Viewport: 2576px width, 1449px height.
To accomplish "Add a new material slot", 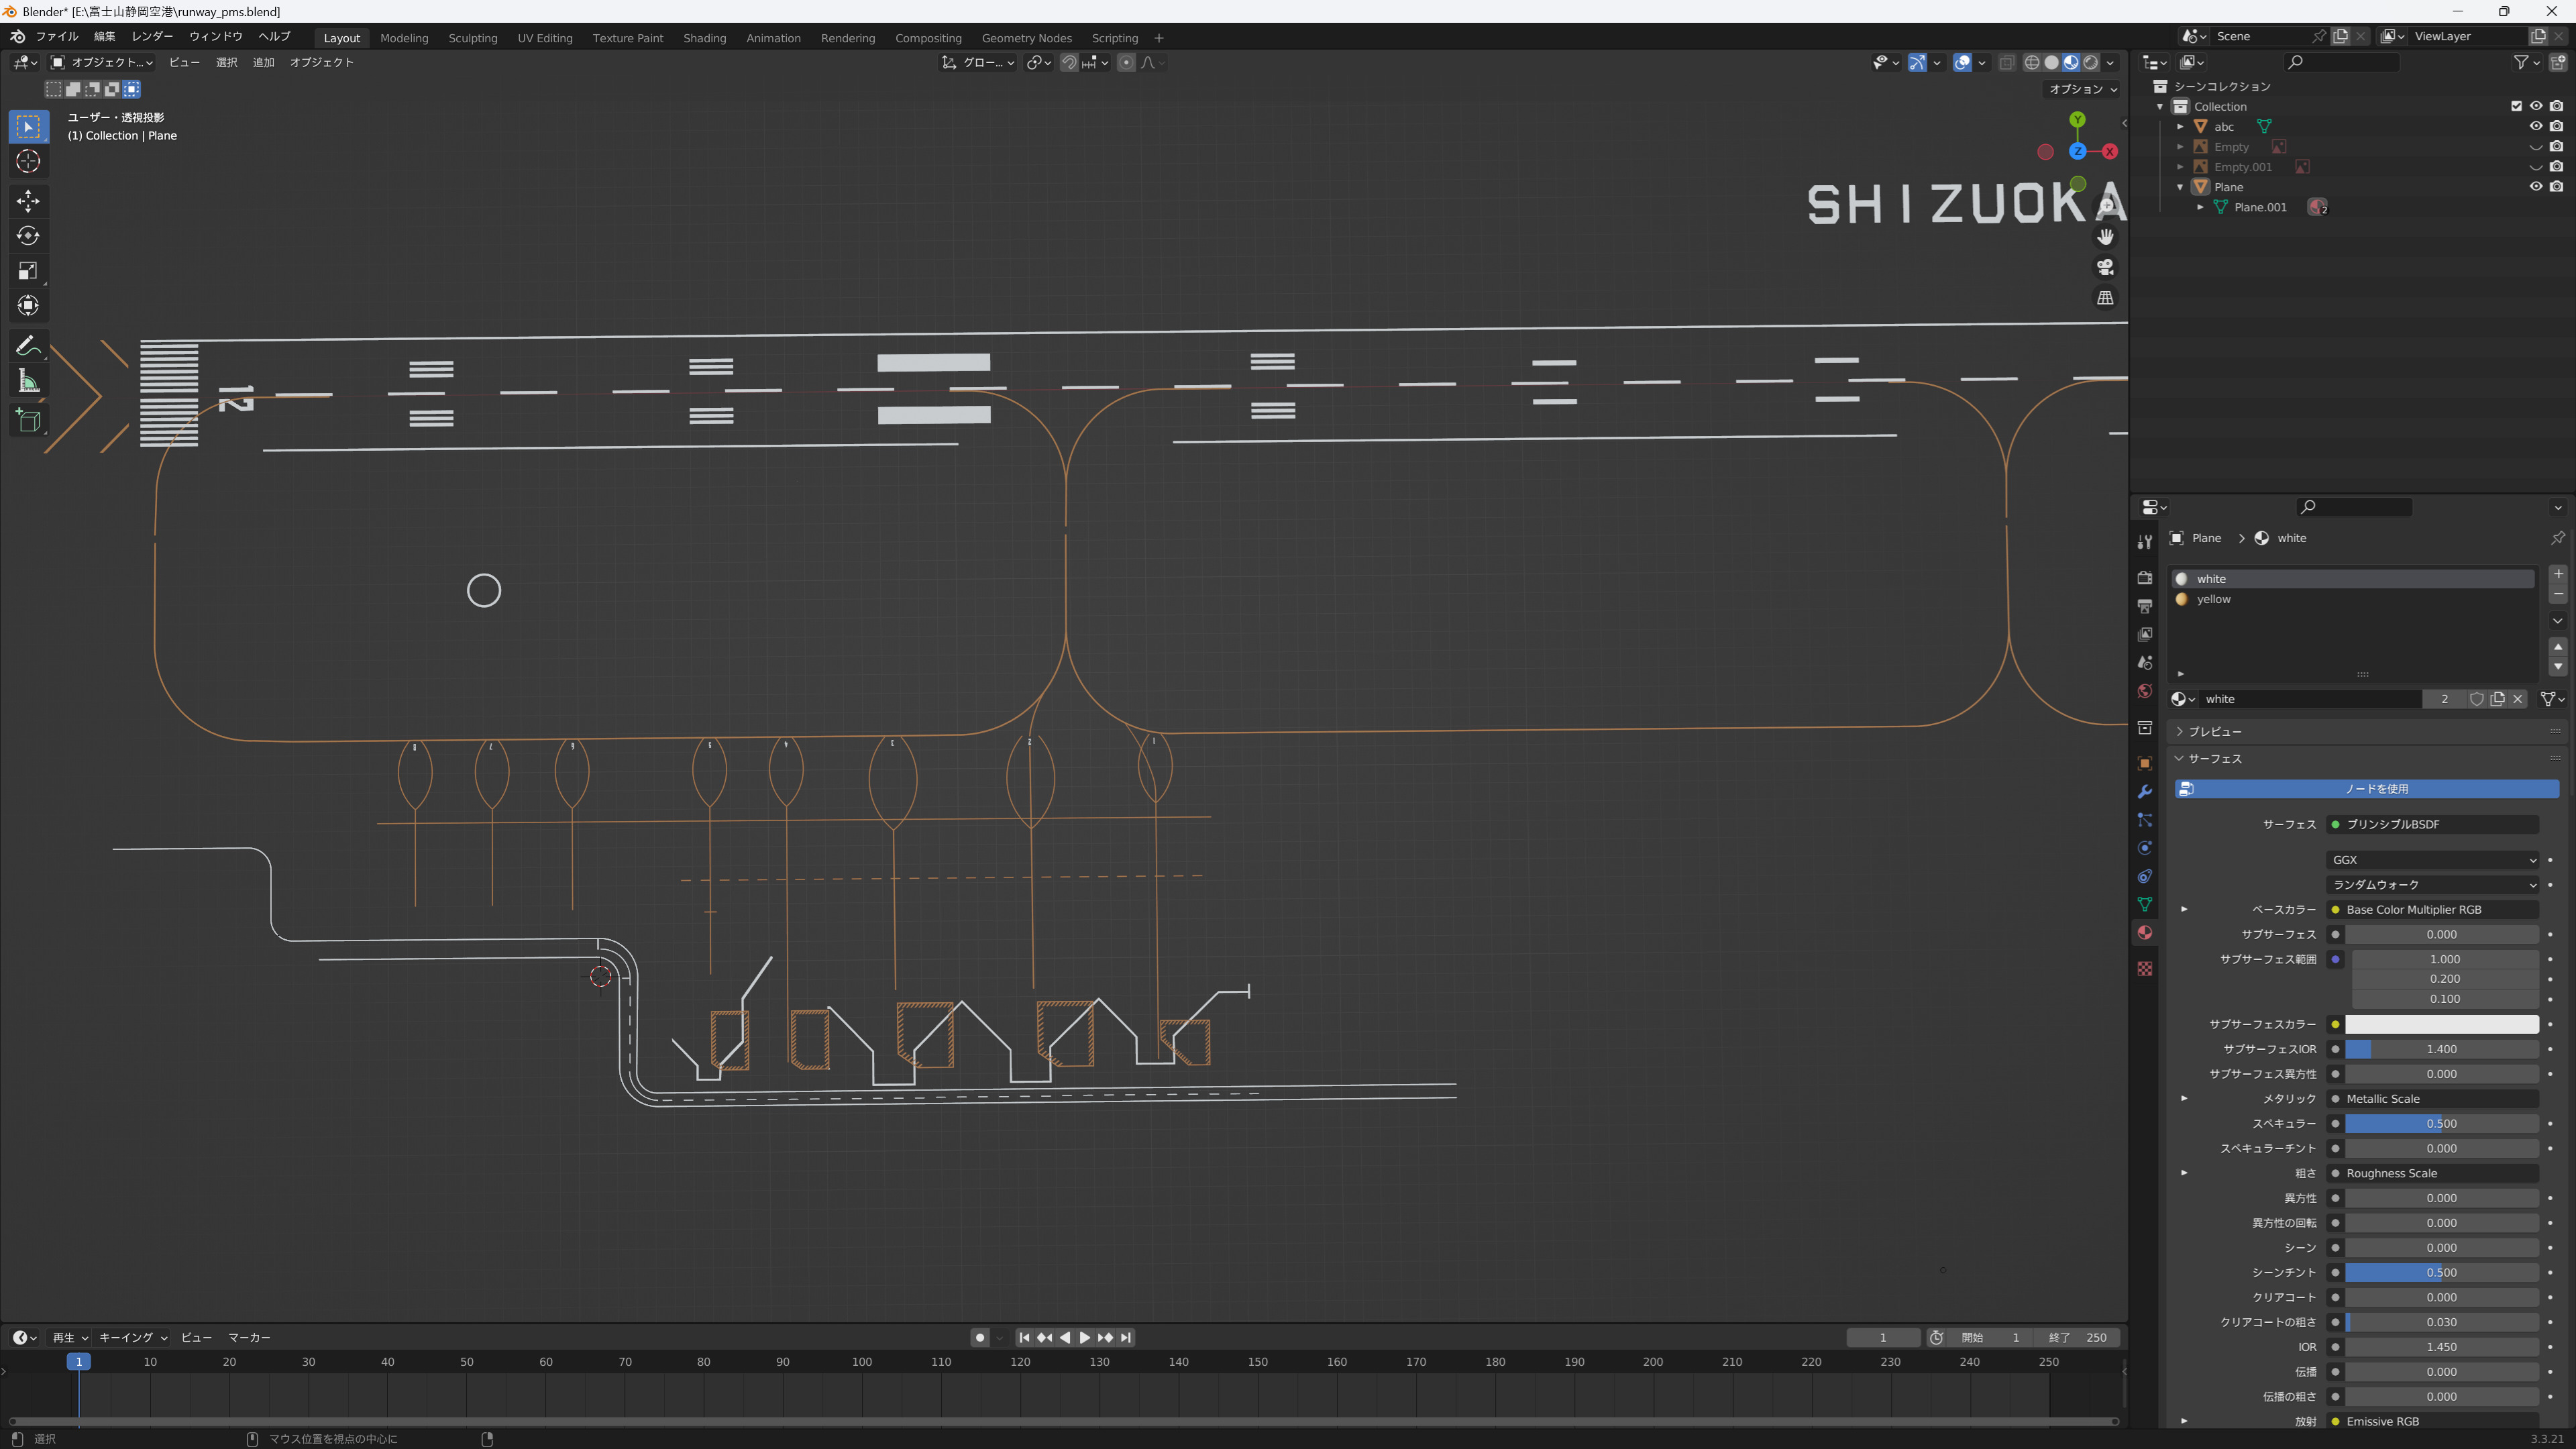I will click(x=2558, y=574).
